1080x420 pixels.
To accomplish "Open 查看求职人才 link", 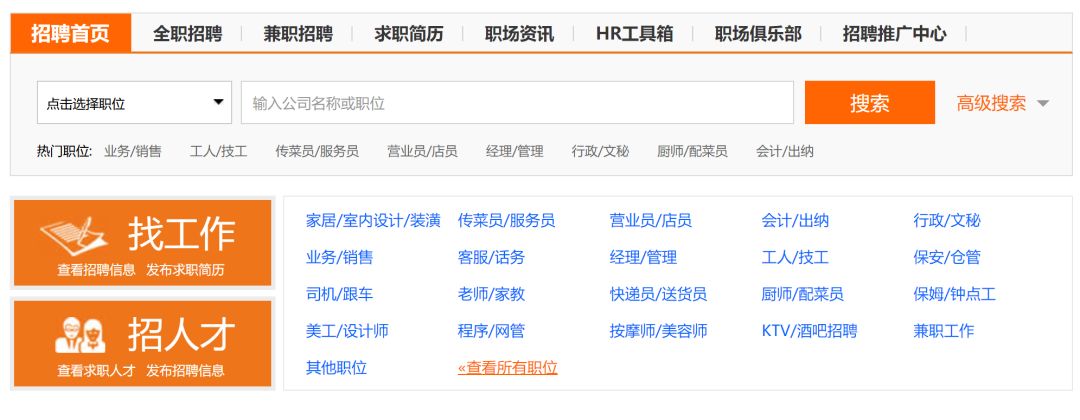I will 96,370.
